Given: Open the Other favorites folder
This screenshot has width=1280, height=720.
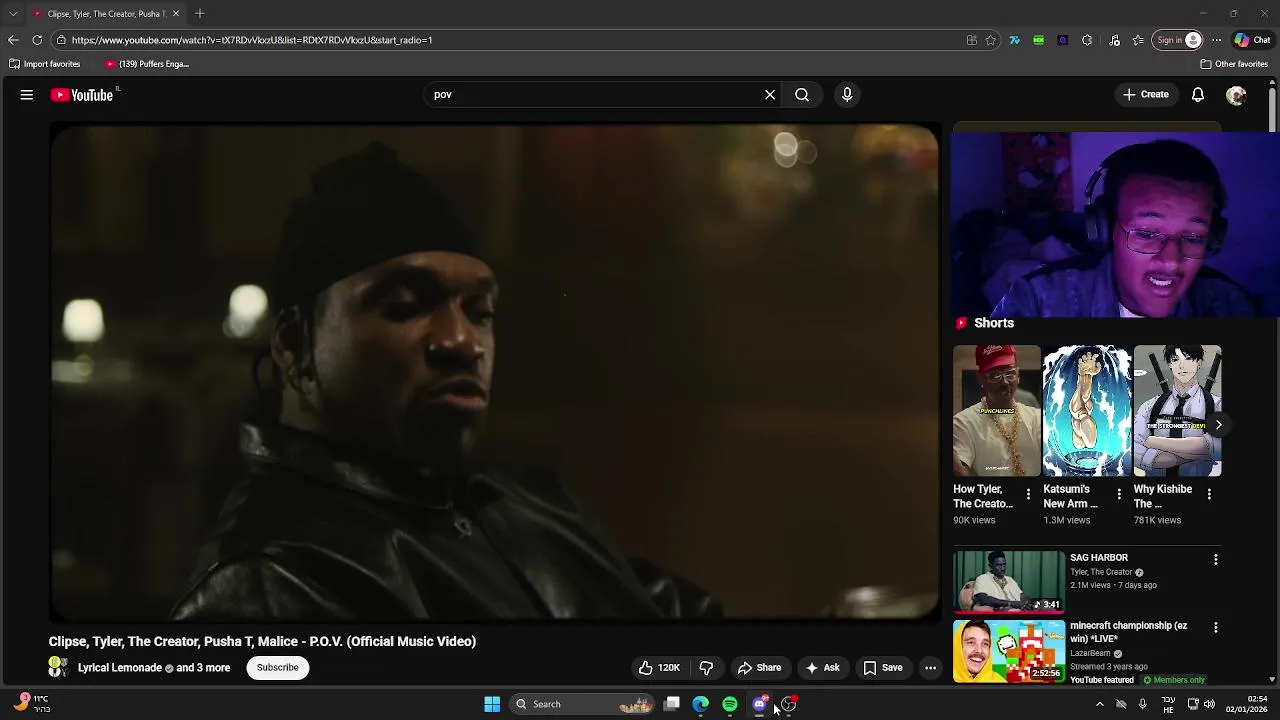Looking at the screenshot, I should point(1234,64).
